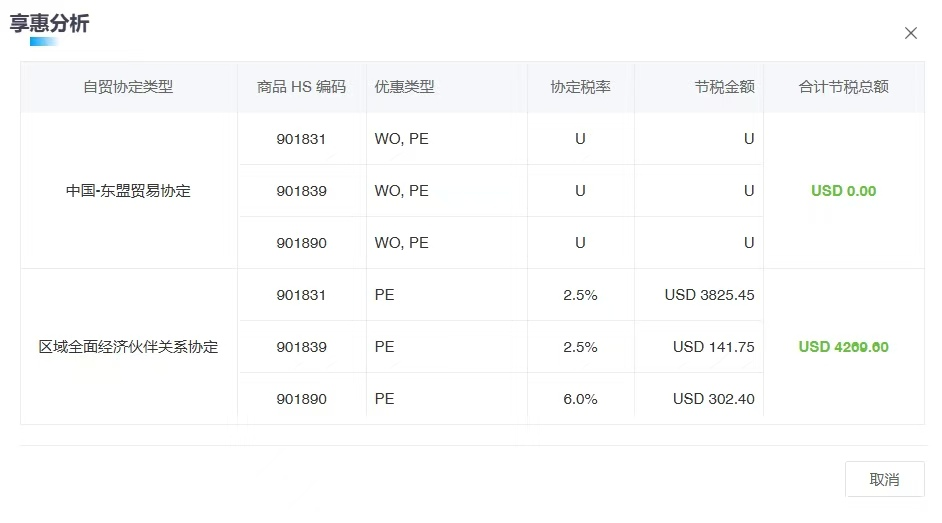Select the 6.0% agreement tax rate cell

click(x=580, y=399)
